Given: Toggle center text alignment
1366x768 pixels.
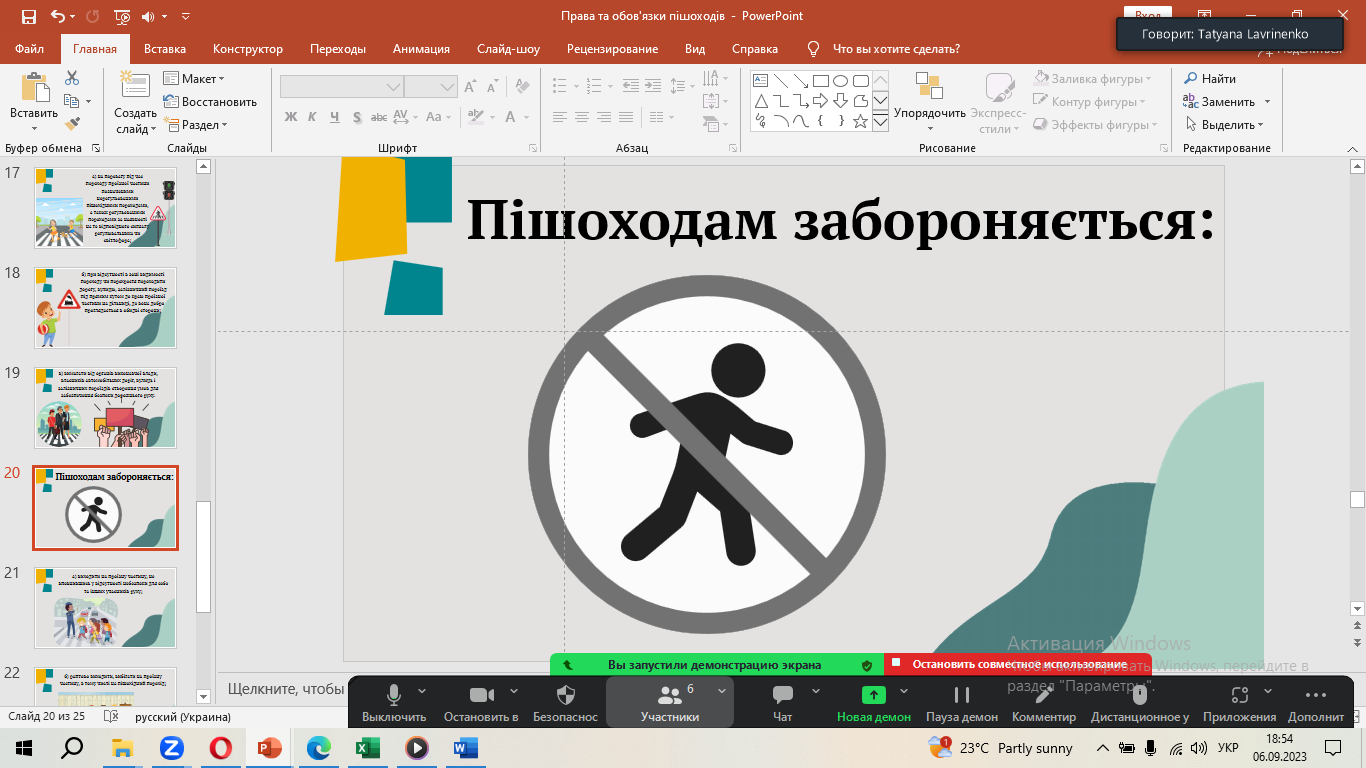Looking at the screenshot, I should pos(582,117).
